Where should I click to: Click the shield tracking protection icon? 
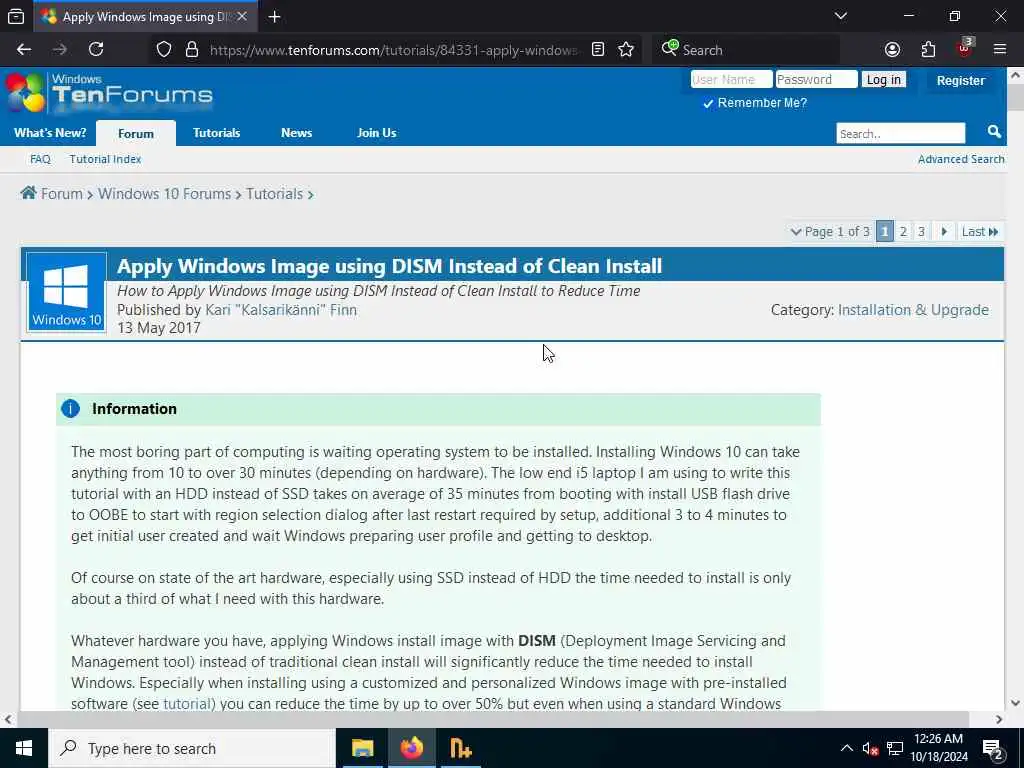pyautogui.click(x=164, y=50)
